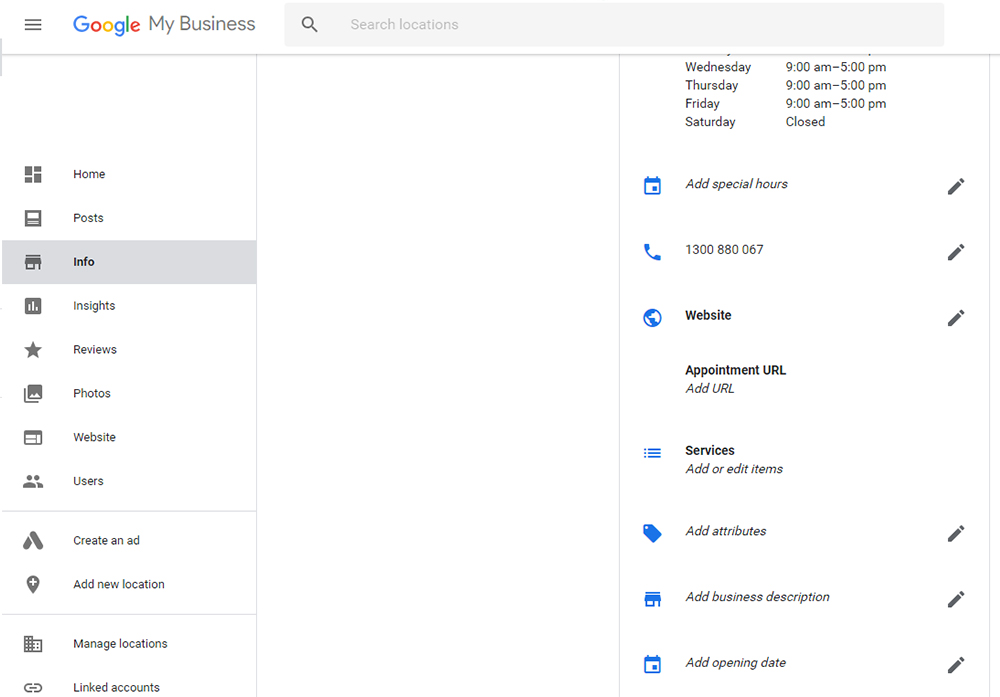Viewport: 1000px width, 697px height.
Task: Click the Create an ad icon
Action: [33, 541]
